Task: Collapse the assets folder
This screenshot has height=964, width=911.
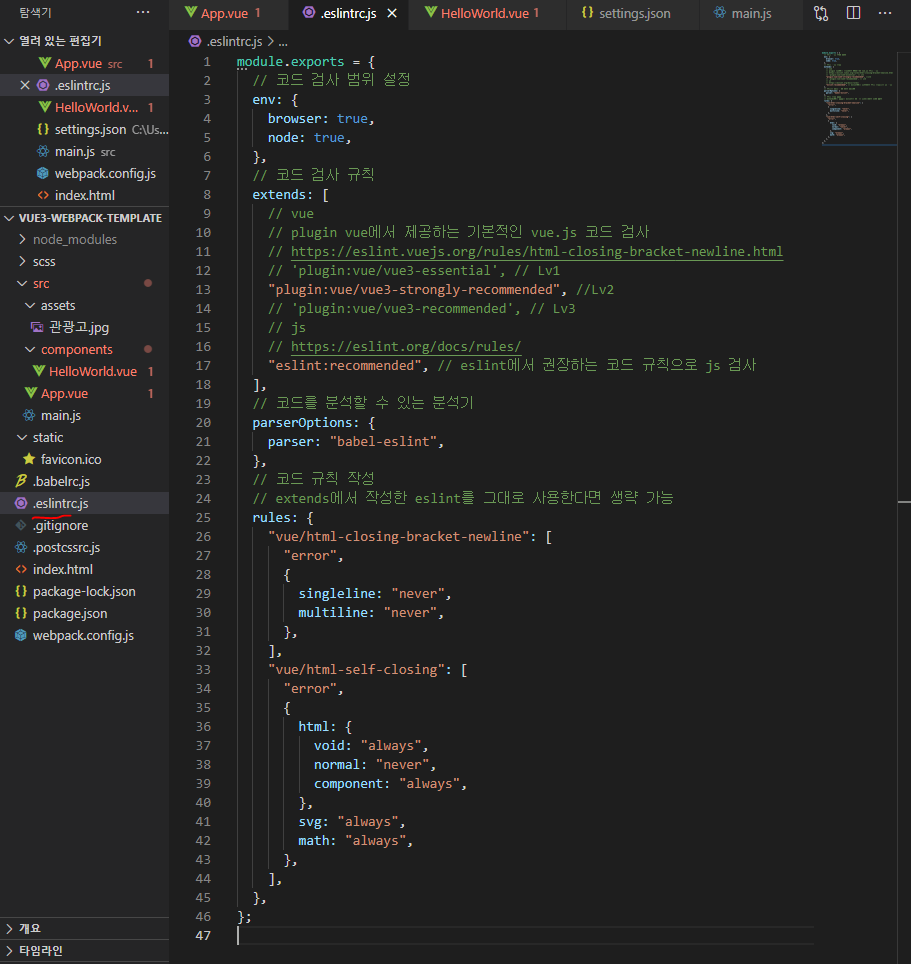Action: tap(58, 306)
